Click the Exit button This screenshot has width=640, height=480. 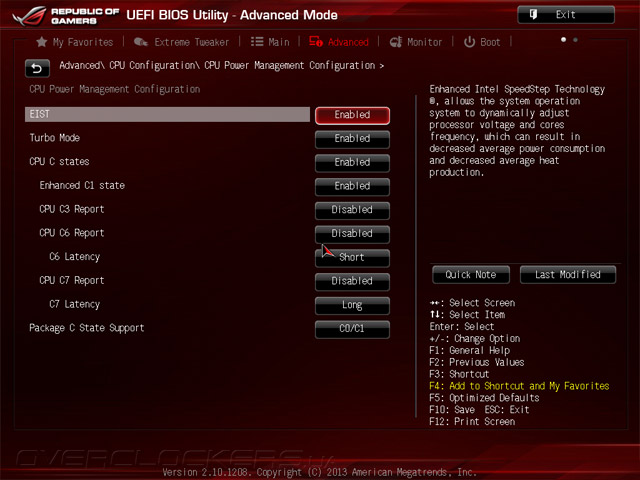click(566, 15)
